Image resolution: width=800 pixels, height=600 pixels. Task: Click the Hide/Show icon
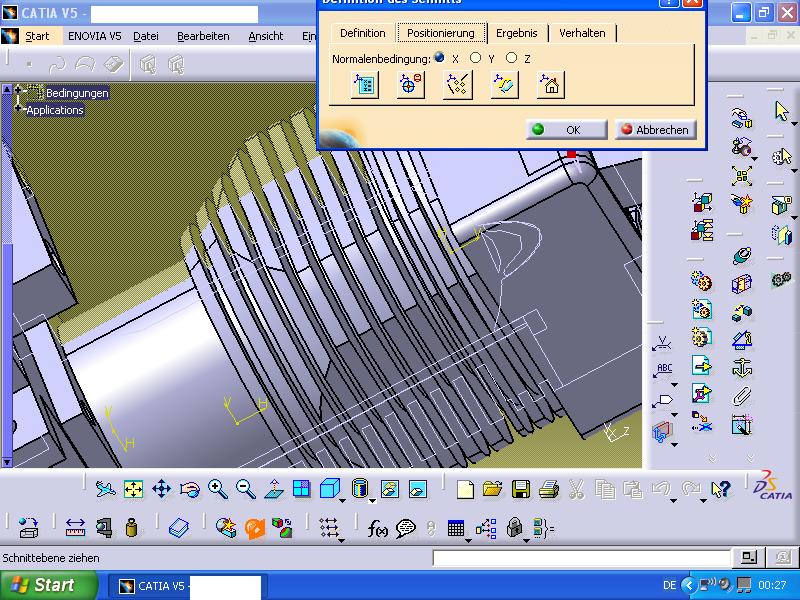point(390,489)
